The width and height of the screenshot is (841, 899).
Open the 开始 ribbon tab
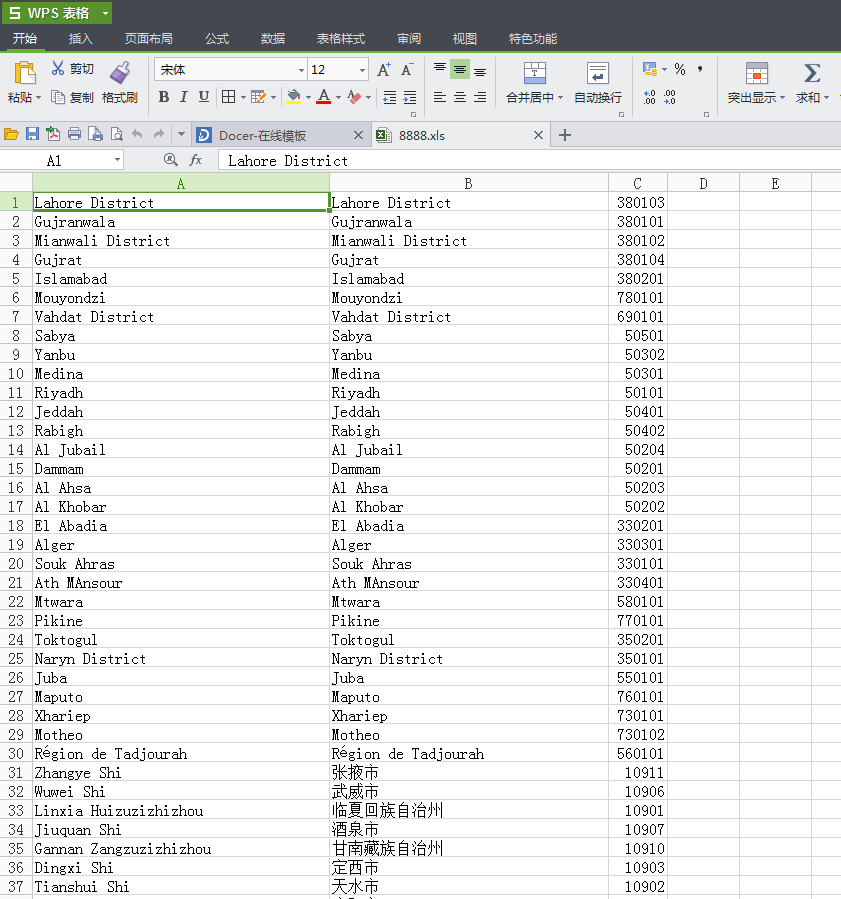coord(25,38)
